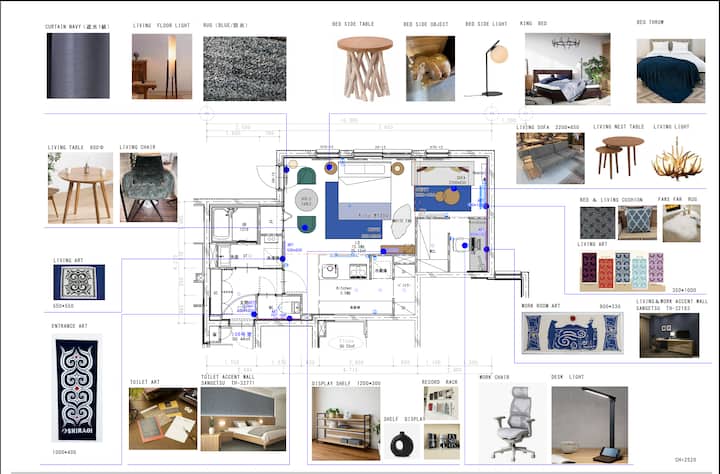Click the antler chandelier Living Light image

coord(677,159)
